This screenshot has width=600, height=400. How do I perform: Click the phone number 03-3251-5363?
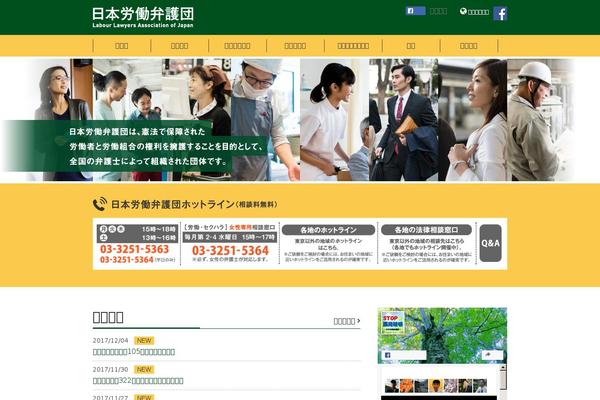pyautogui.click(x=134, y=249)
